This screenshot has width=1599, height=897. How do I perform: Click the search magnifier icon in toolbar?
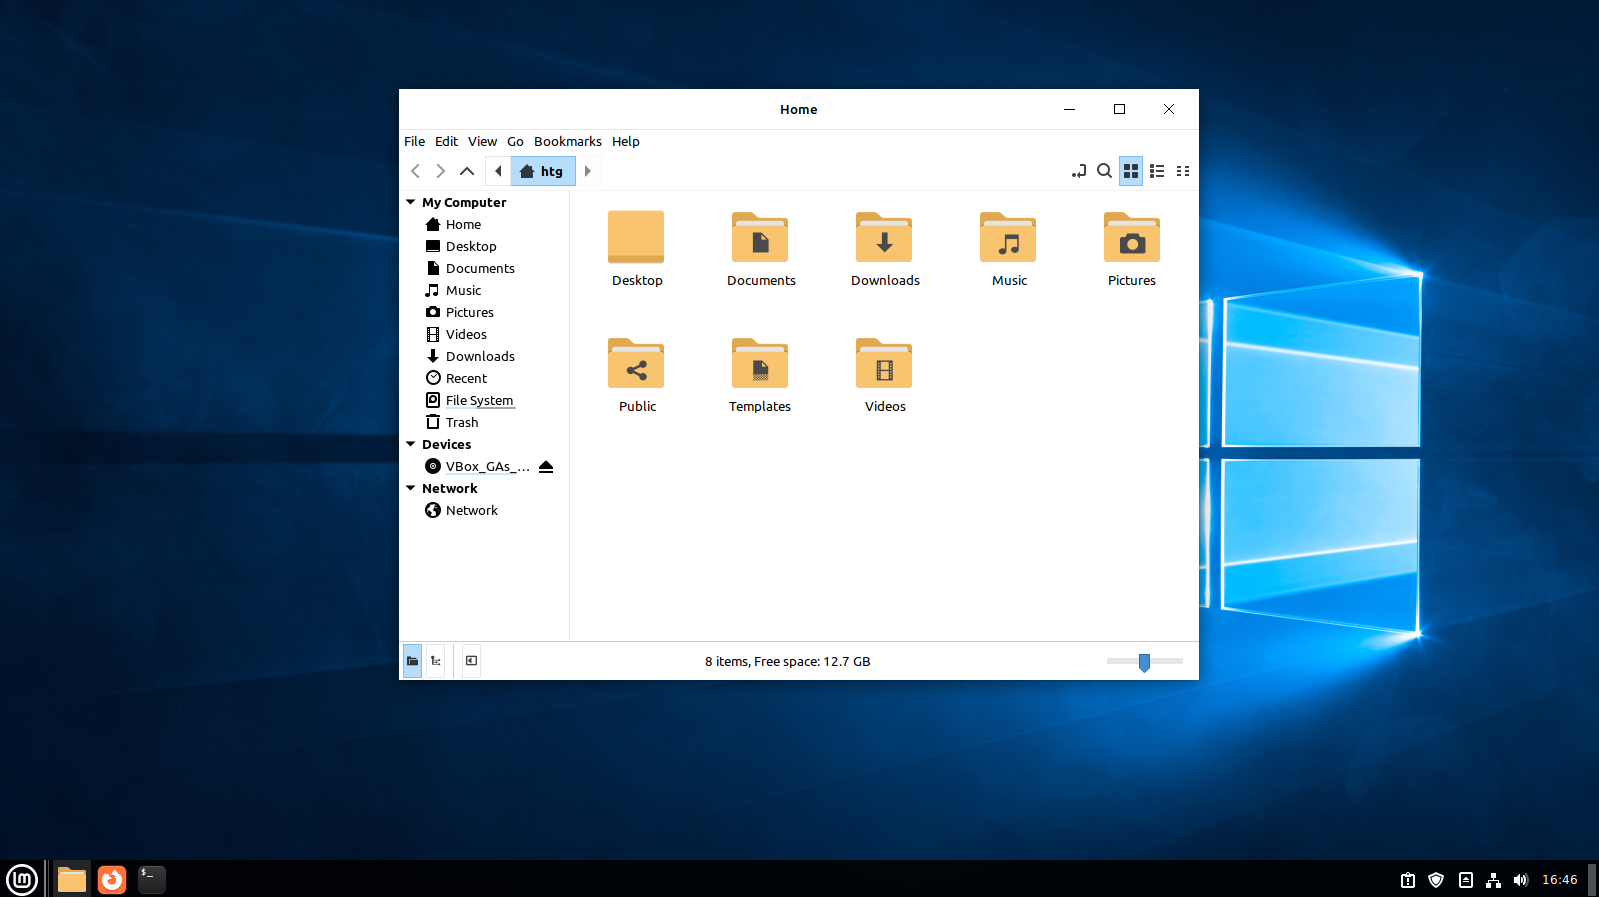(1104, 171)
